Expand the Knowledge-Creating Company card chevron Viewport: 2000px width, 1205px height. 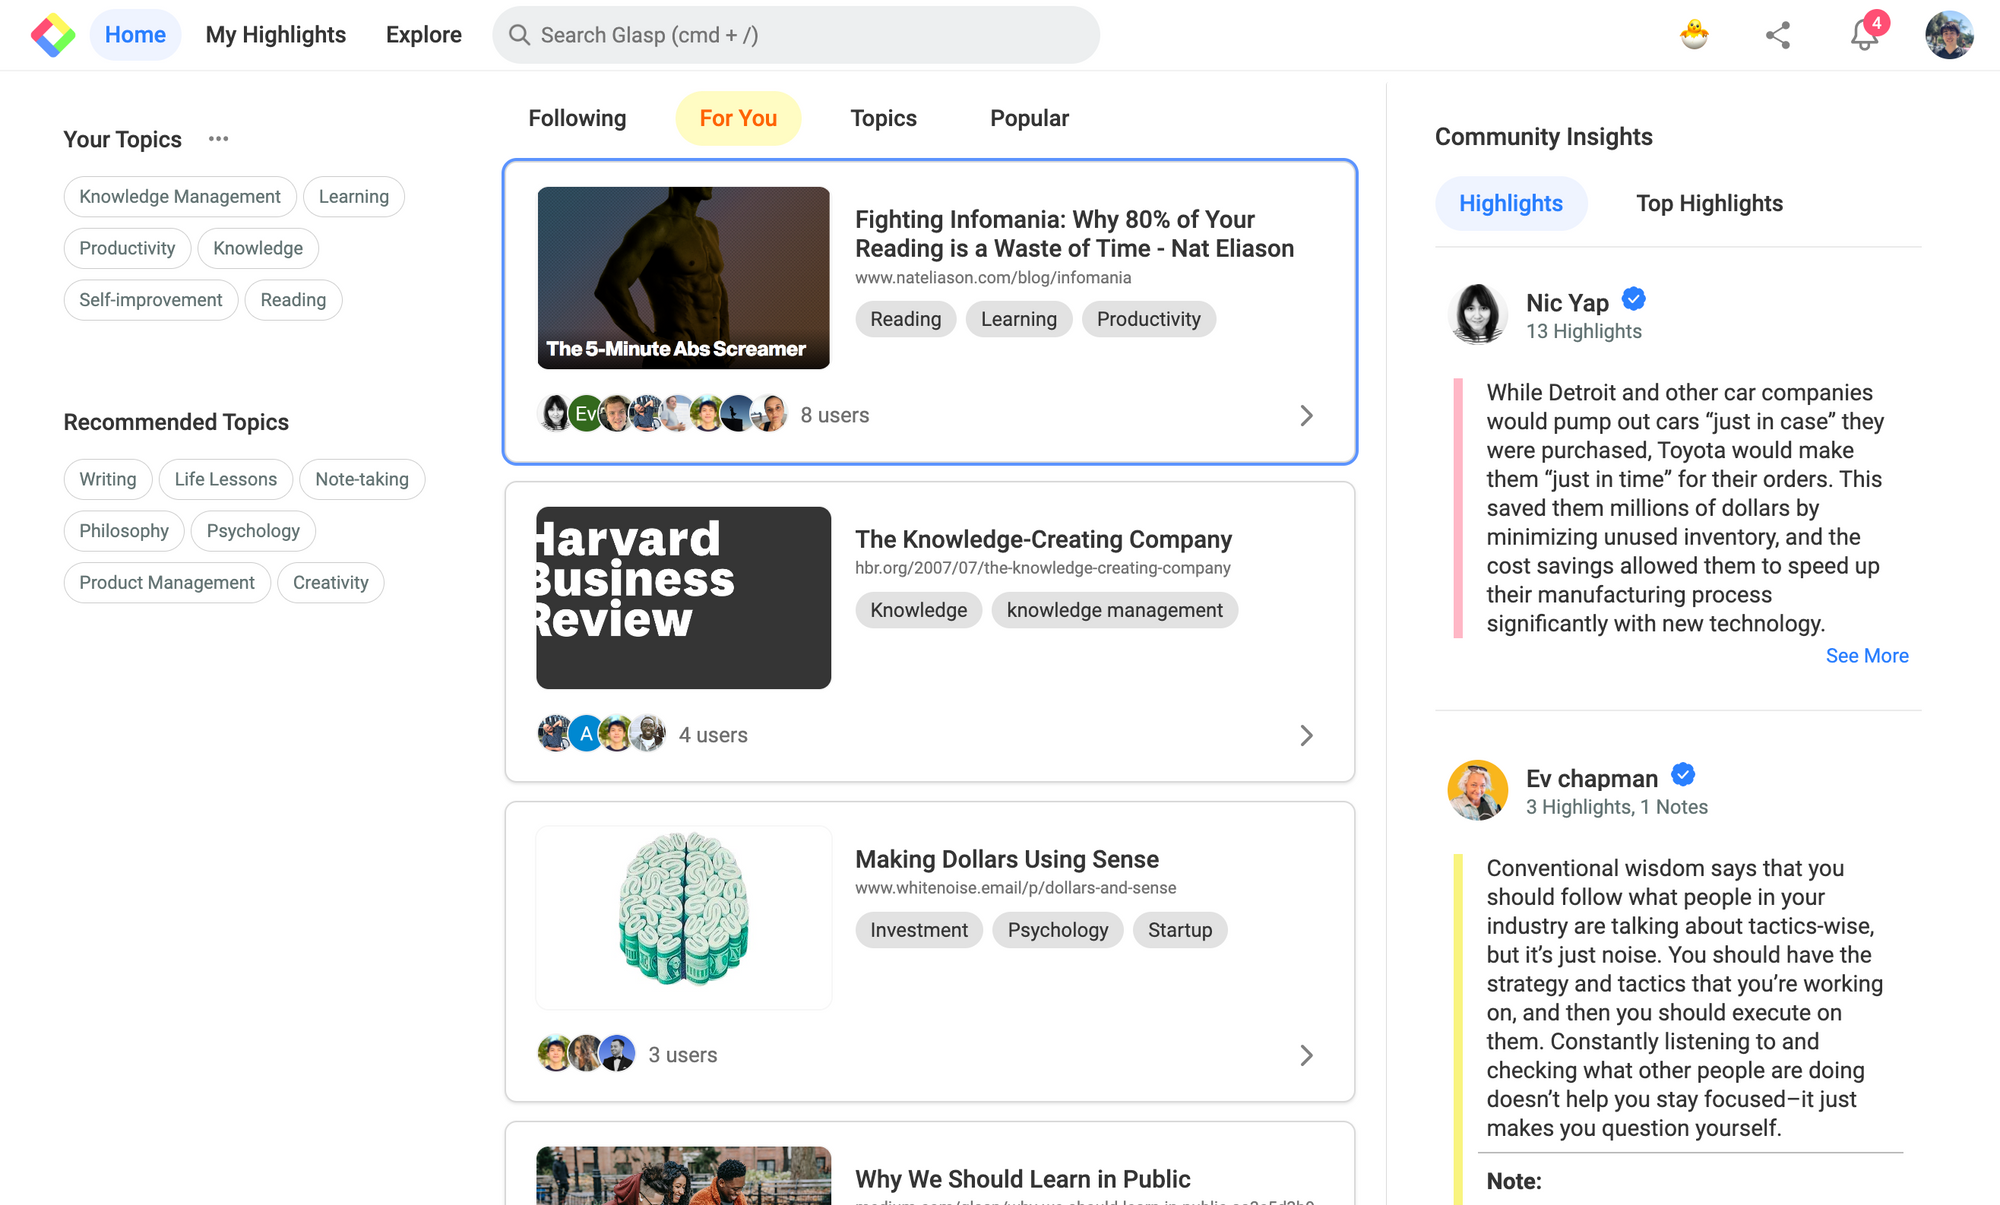1306,736
